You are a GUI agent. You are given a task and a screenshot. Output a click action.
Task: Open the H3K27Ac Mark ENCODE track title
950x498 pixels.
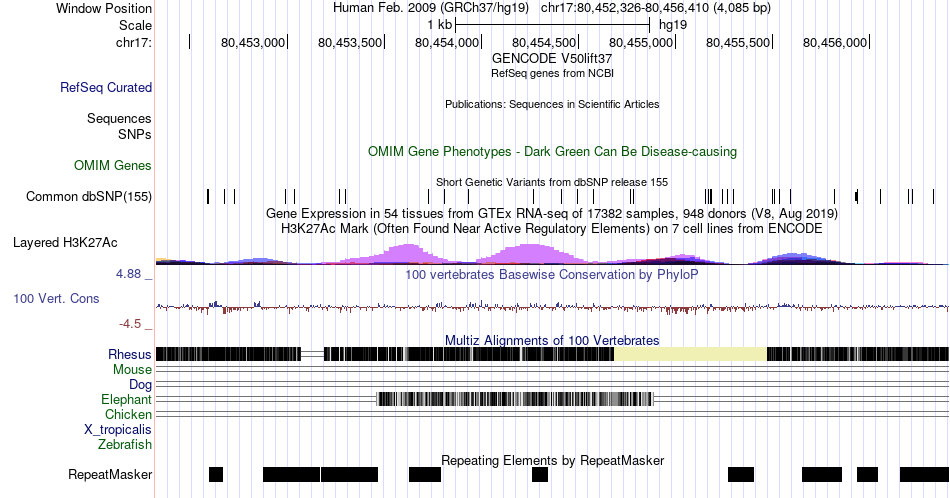point(552,228)
